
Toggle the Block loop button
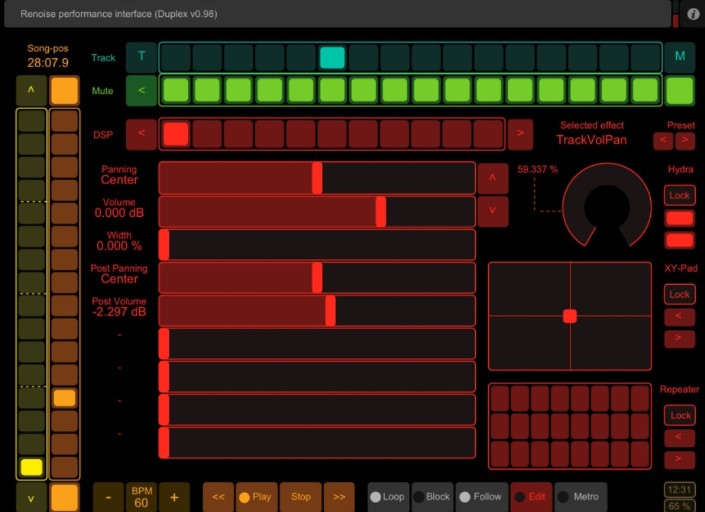click(433, 497)
